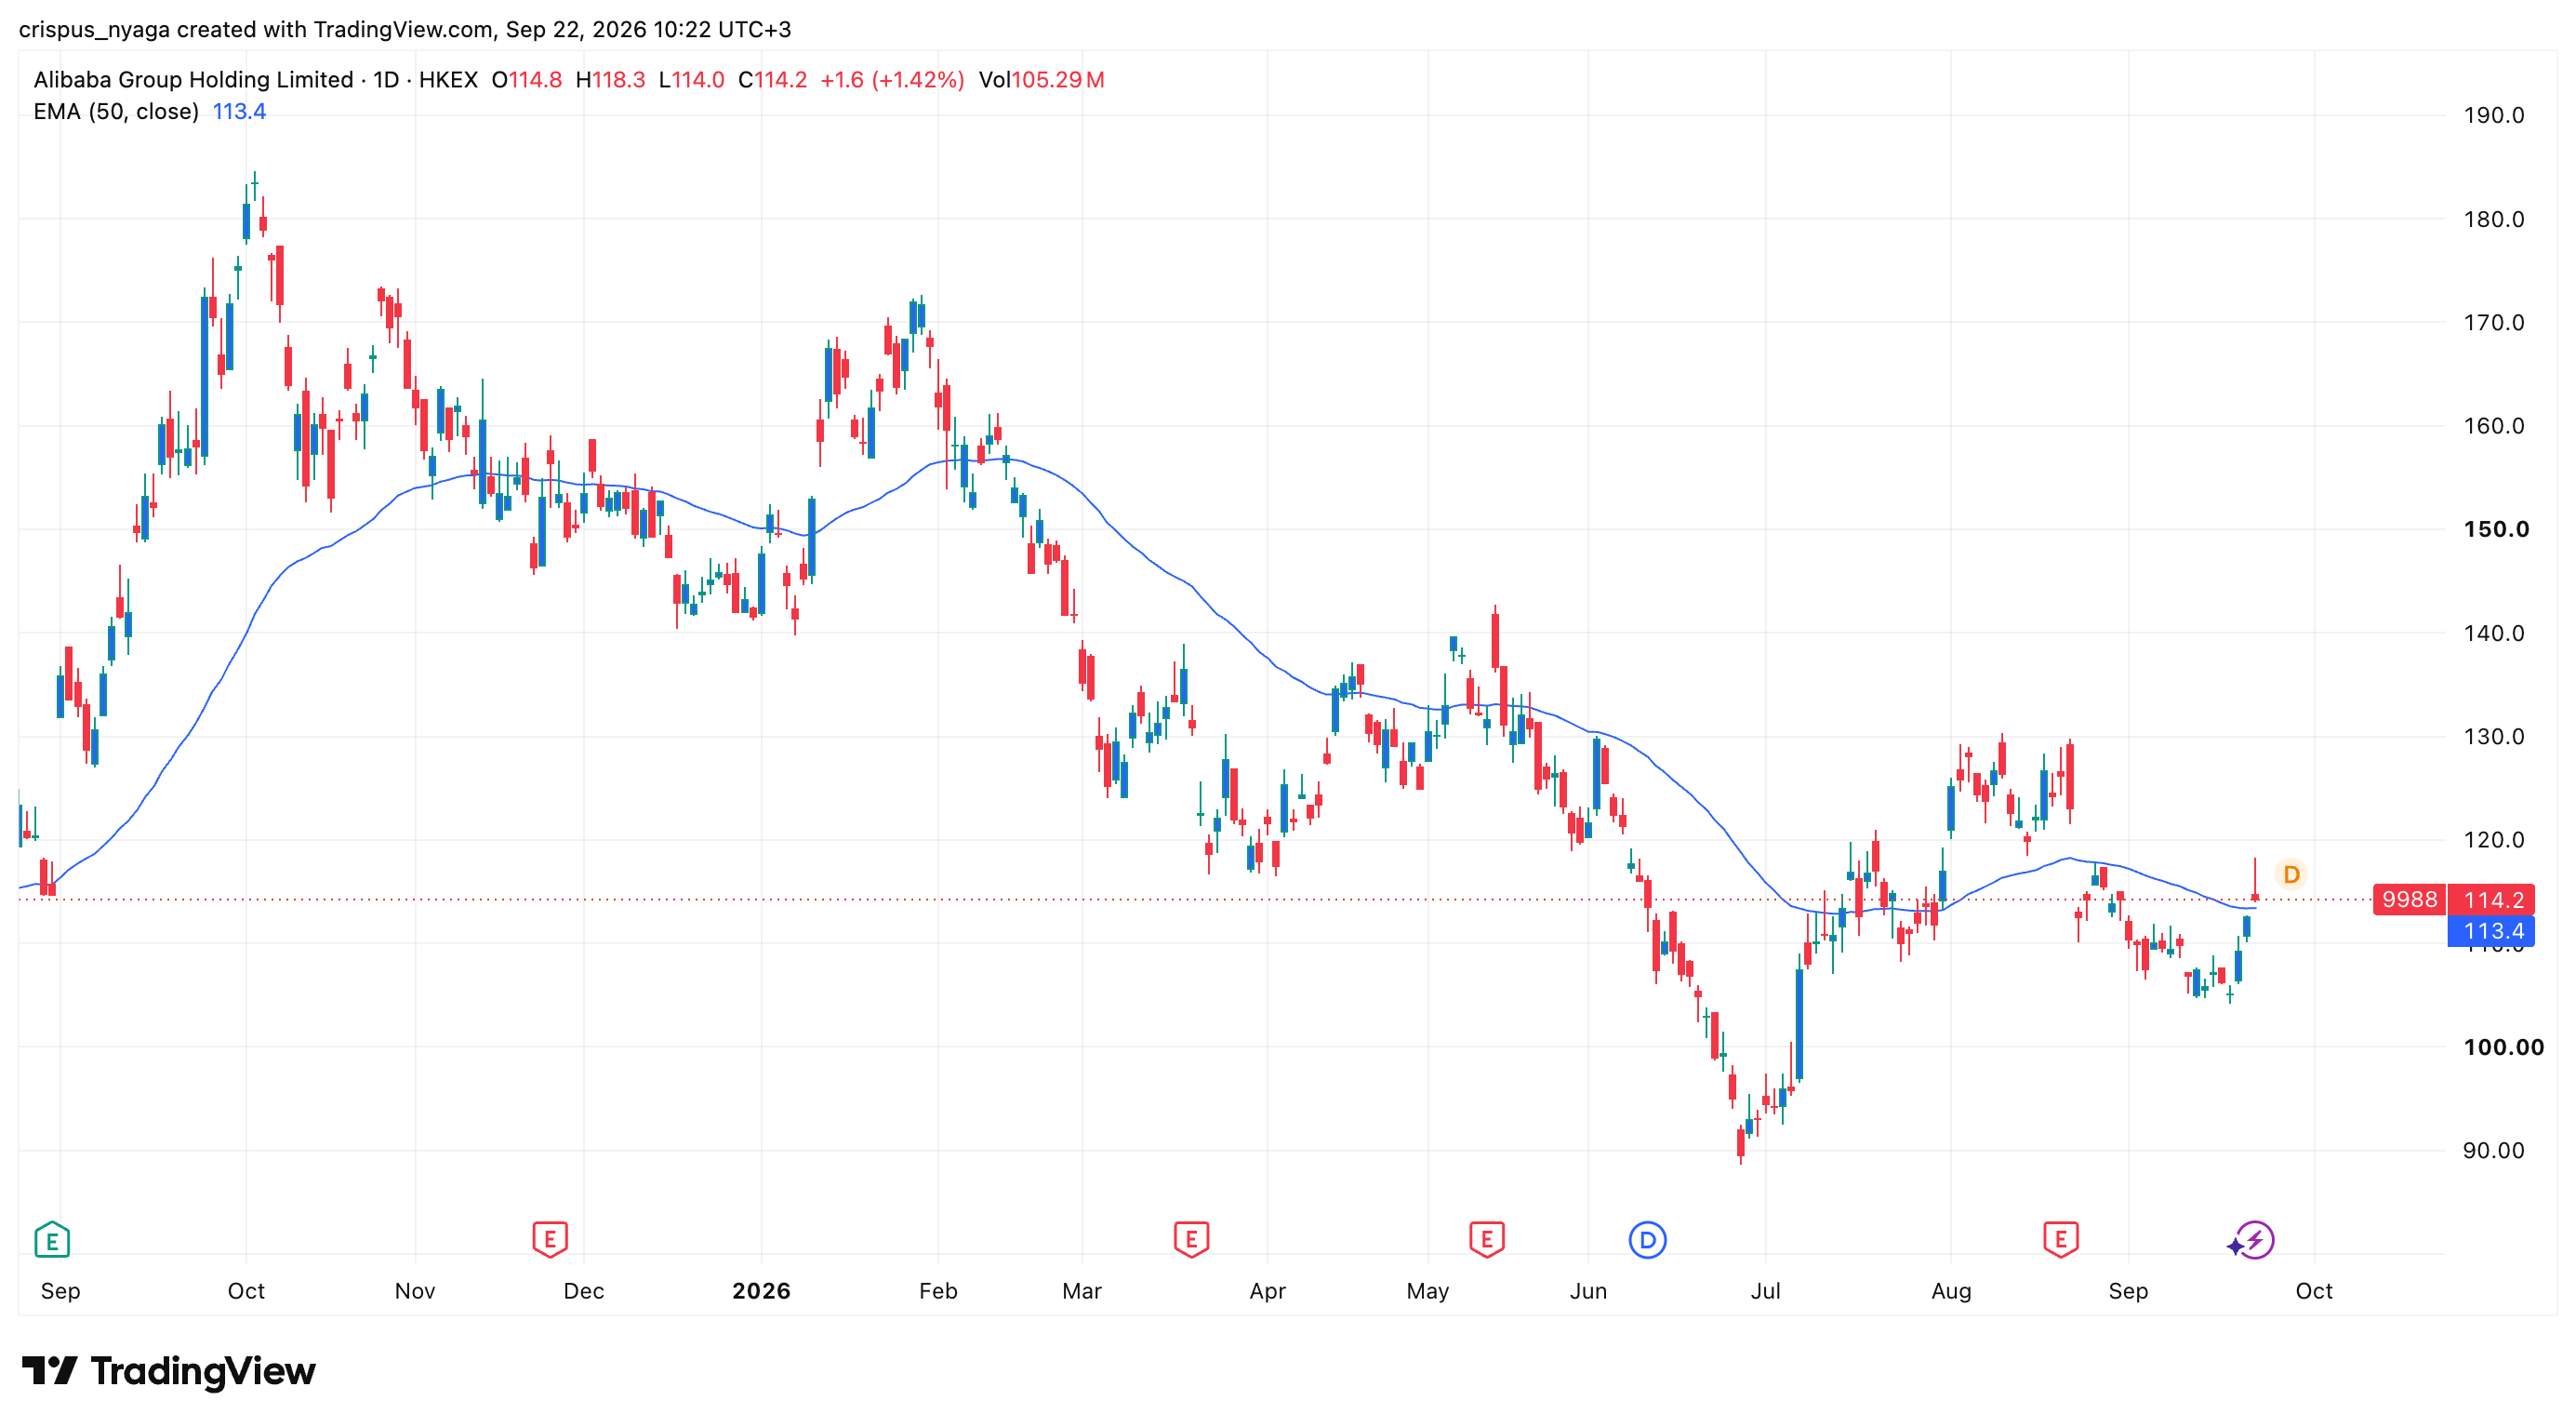The image size is (2576, 1427).
Task: Open the blue dividend D marker in June
Action: point(1647,1240)
